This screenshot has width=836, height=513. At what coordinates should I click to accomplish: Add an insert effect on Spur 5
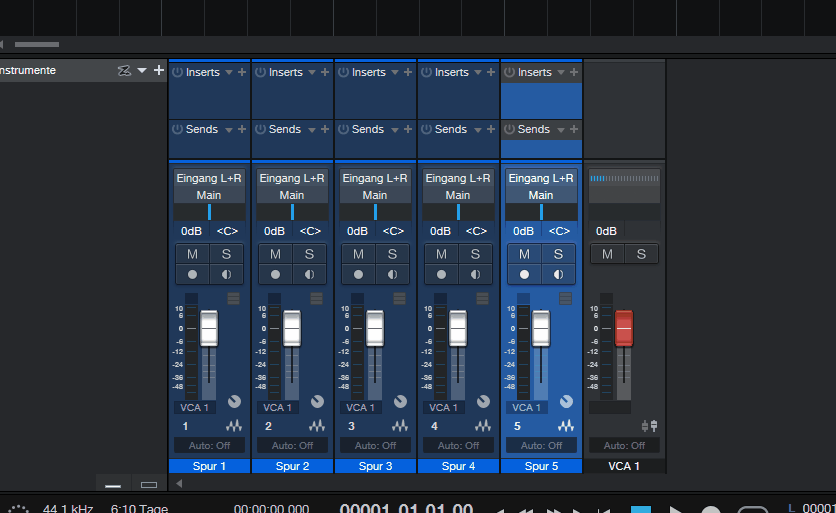coord(574,72)
